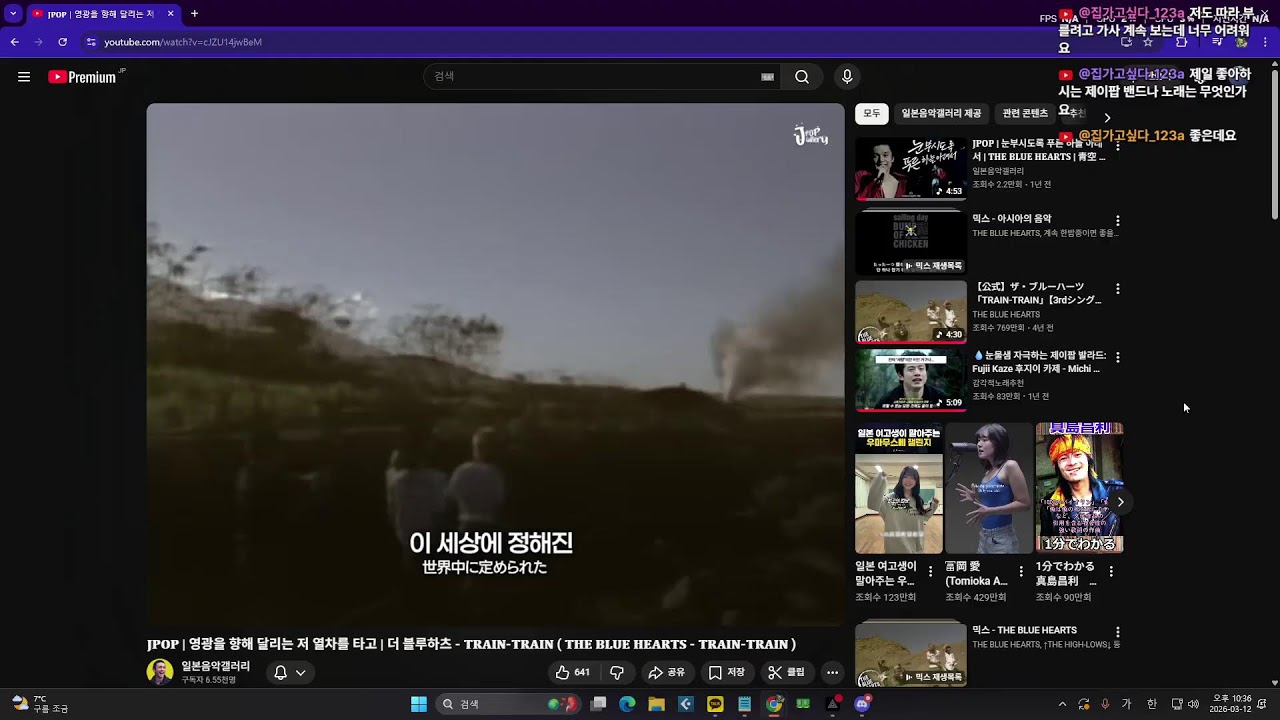The height and width of the screenshot is (720, 1280).
Task: Select the 모두 filter chip
Action: tap(872, 114)
